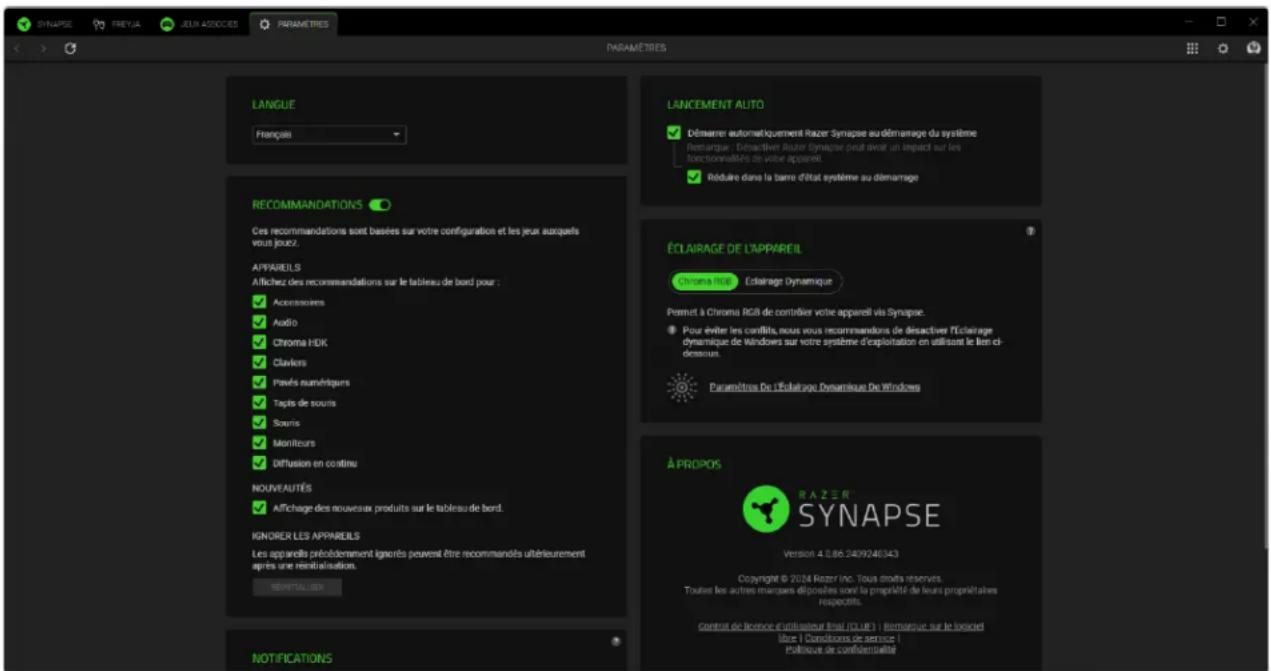
Task: Open the Langue dropdown showing Français
Action: click(329, 134)
